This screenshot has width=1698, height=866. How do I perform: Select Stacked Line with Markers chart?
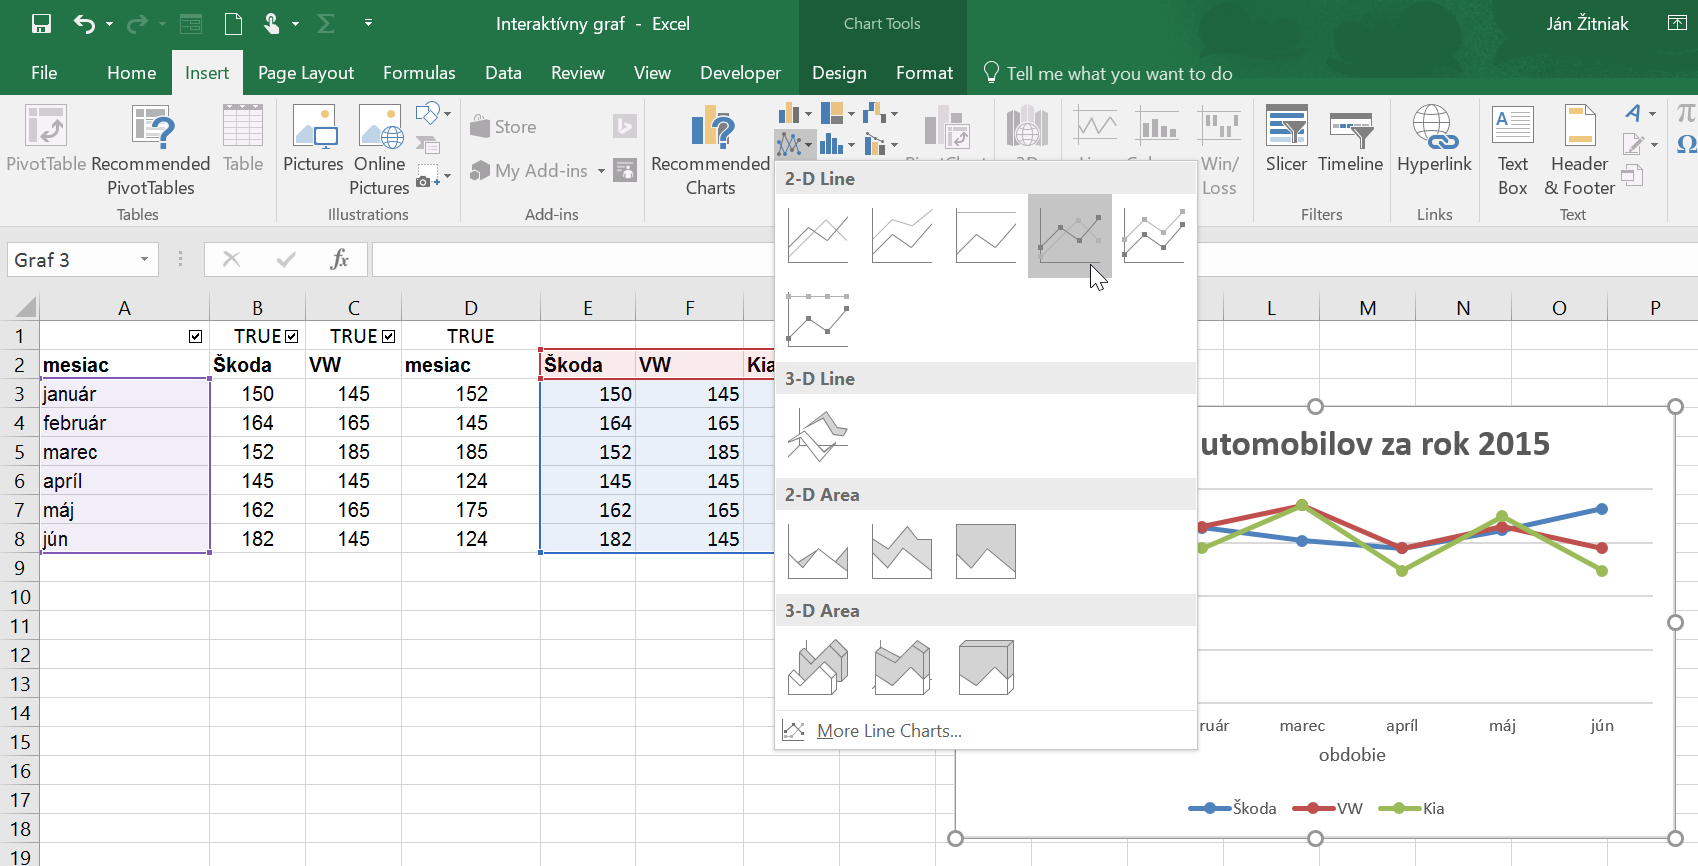click(1154, 236)
